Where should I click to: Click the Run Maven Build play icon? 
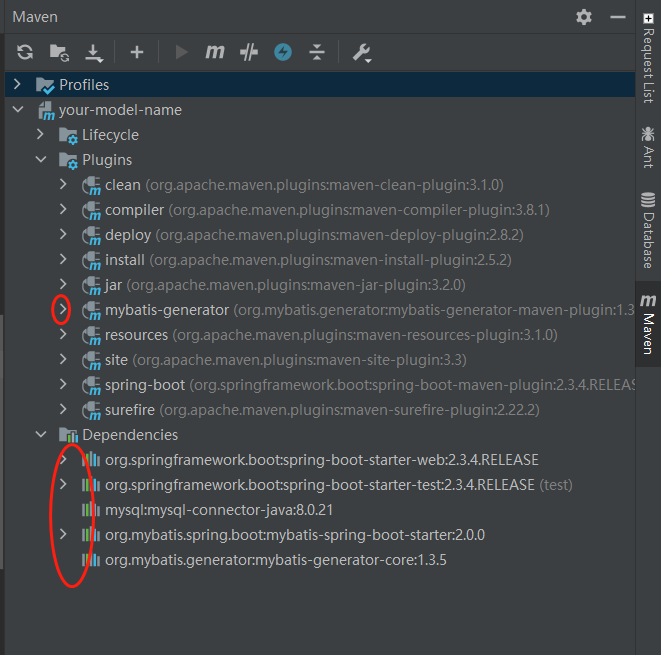pos(181,52)
